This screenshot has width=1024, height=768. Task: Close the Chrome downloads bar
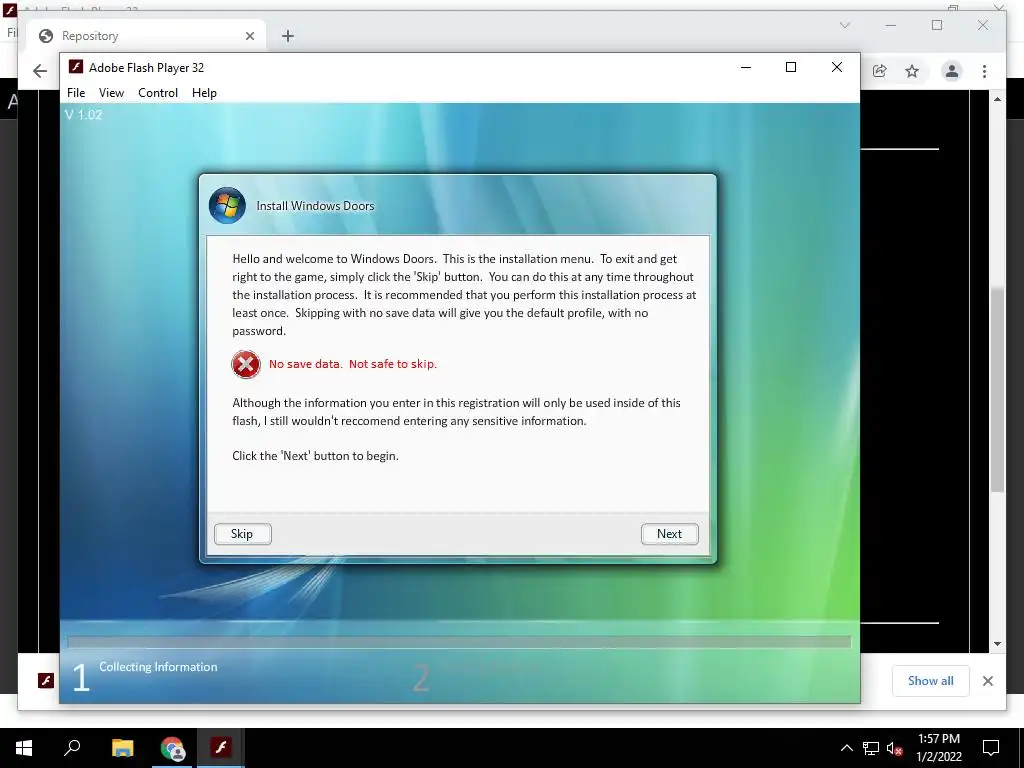(x=987, y=680)
